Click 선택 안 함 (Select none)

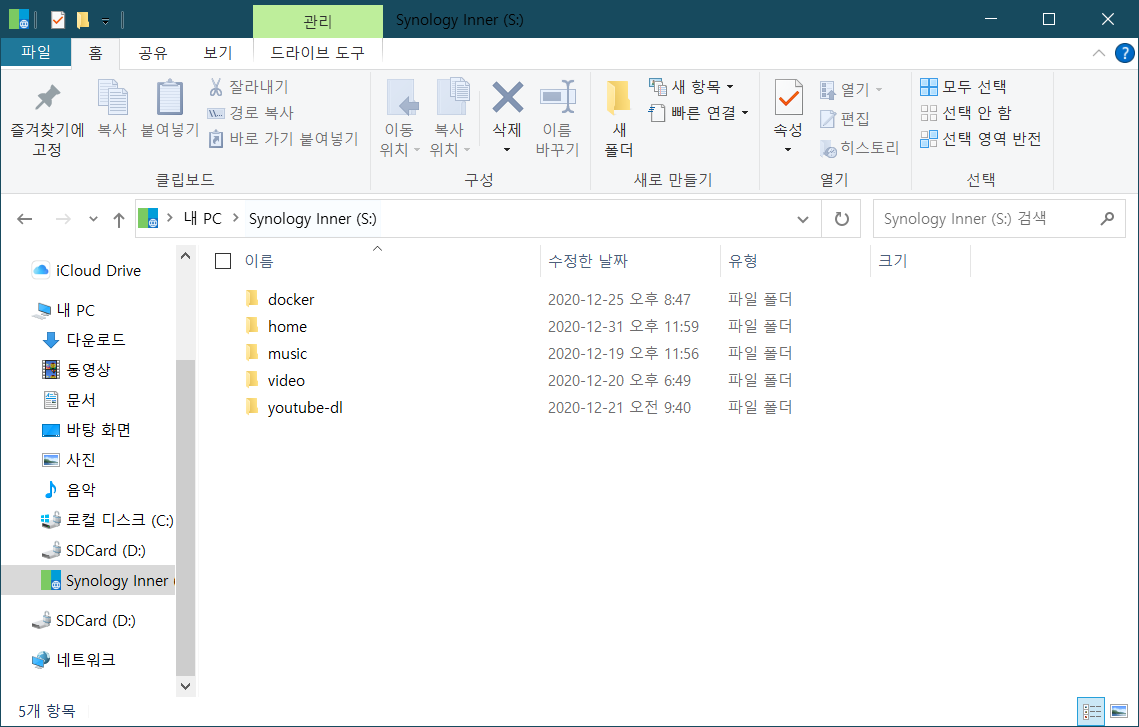[965, 113]
